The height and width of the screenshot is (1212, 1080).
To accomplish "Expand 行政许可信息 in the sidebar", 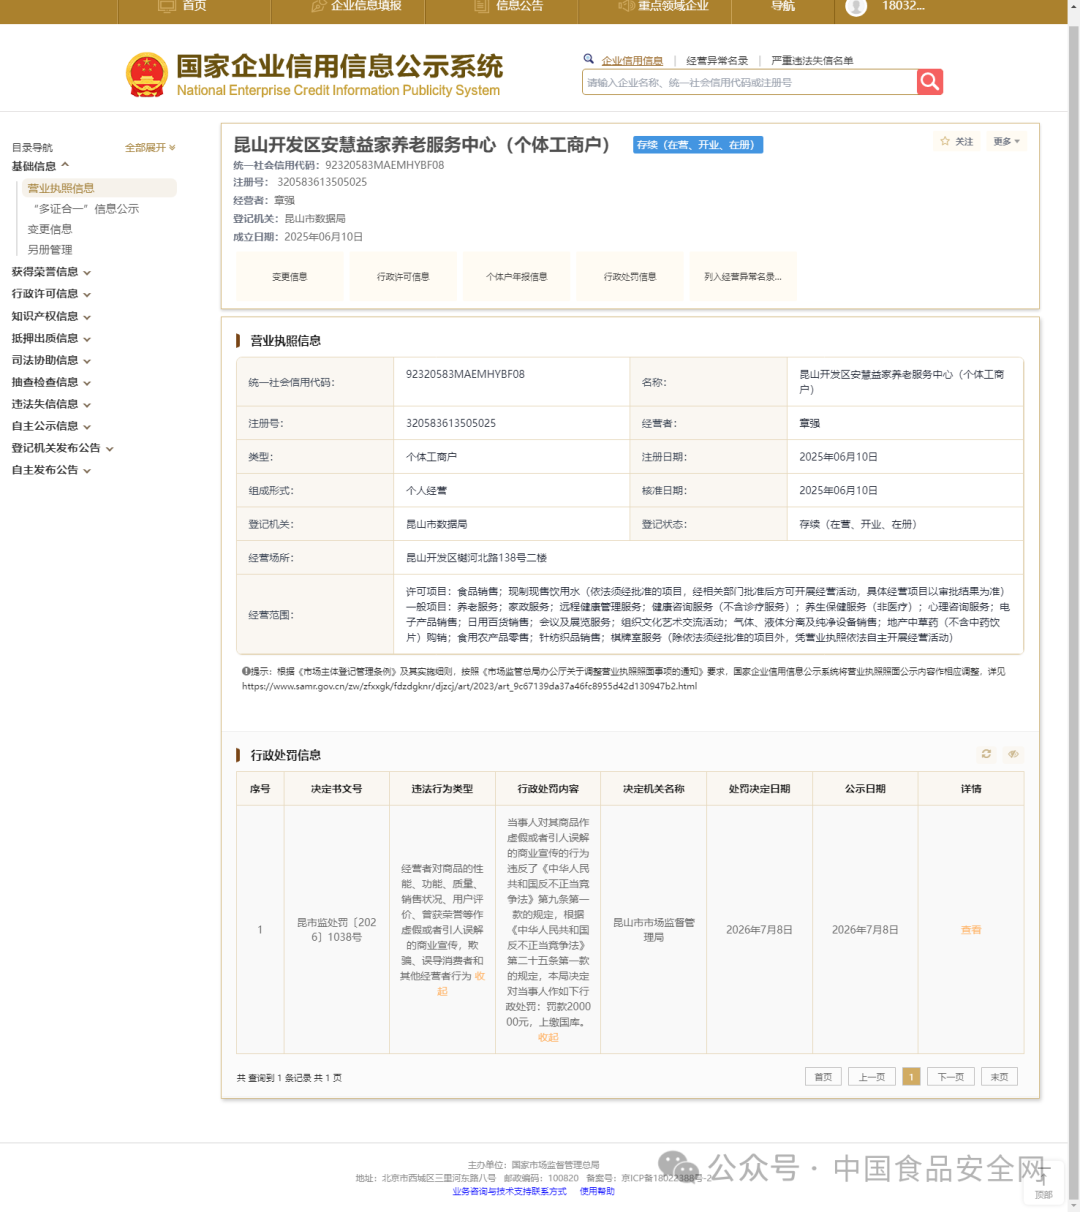I will (x=51, y=294).
